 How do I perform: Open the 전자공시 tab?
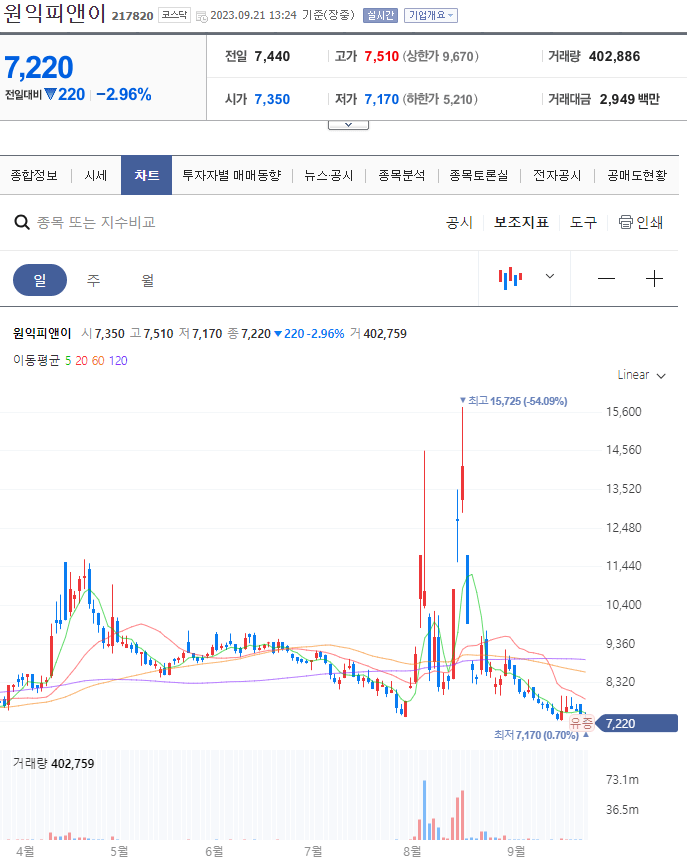coord(557,175)
